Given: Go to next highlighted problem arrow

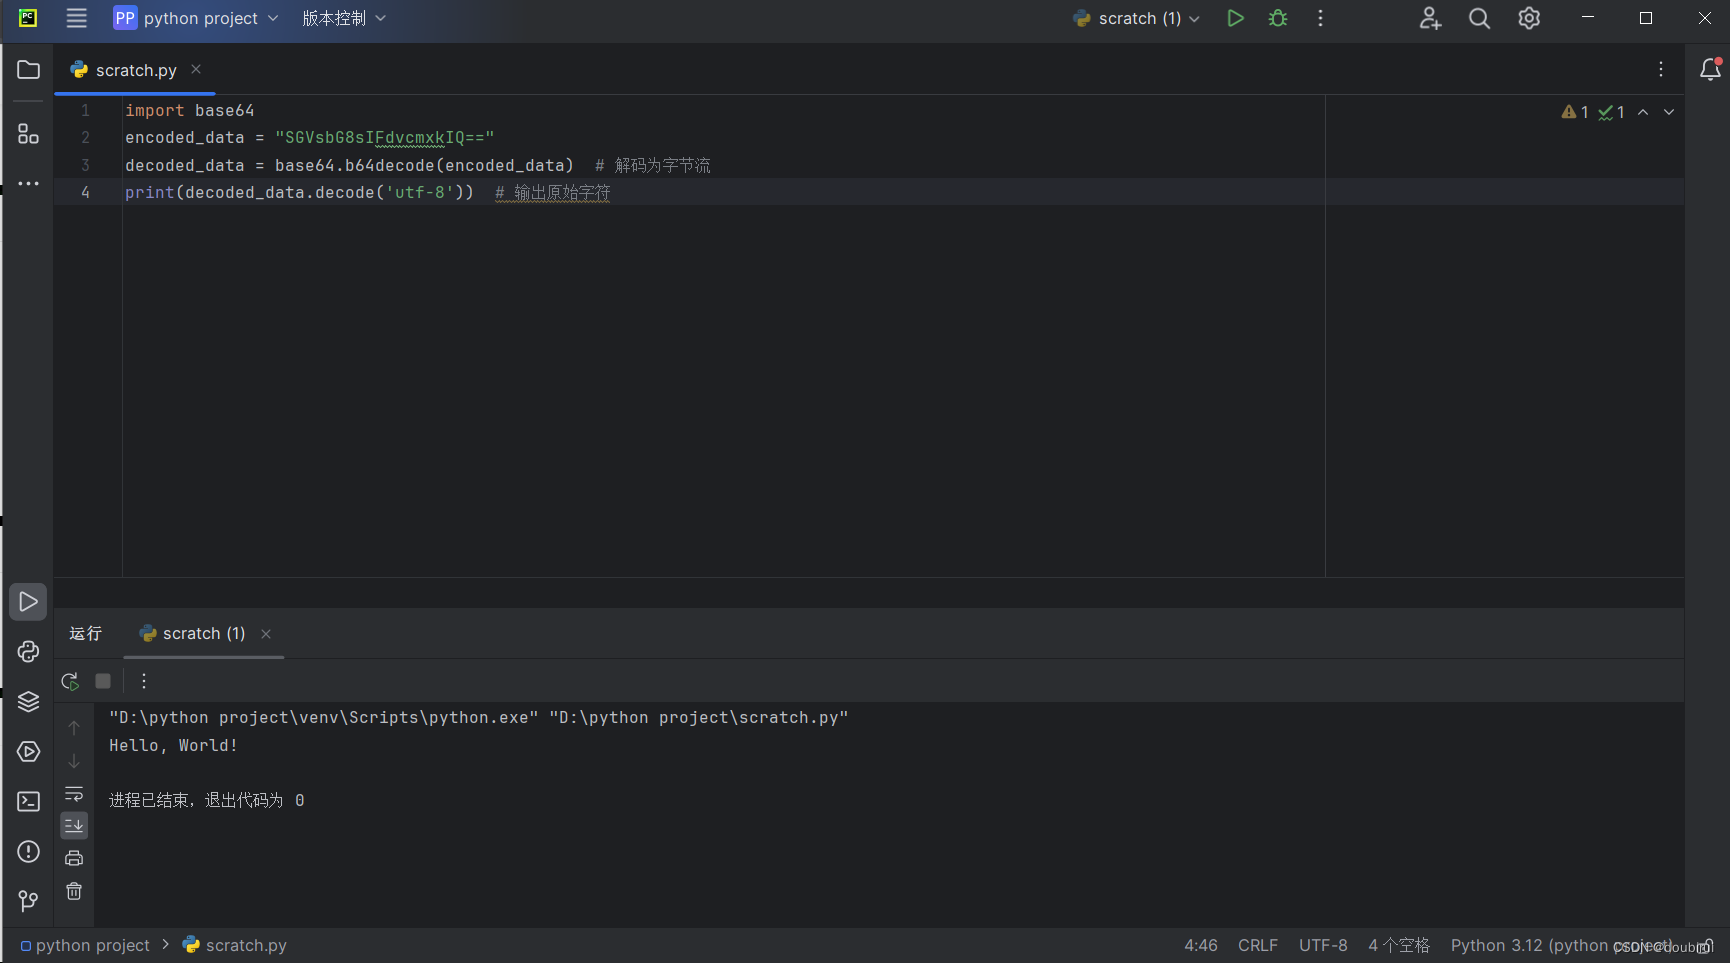Looking at the screenshot, I should (1669, 112).
